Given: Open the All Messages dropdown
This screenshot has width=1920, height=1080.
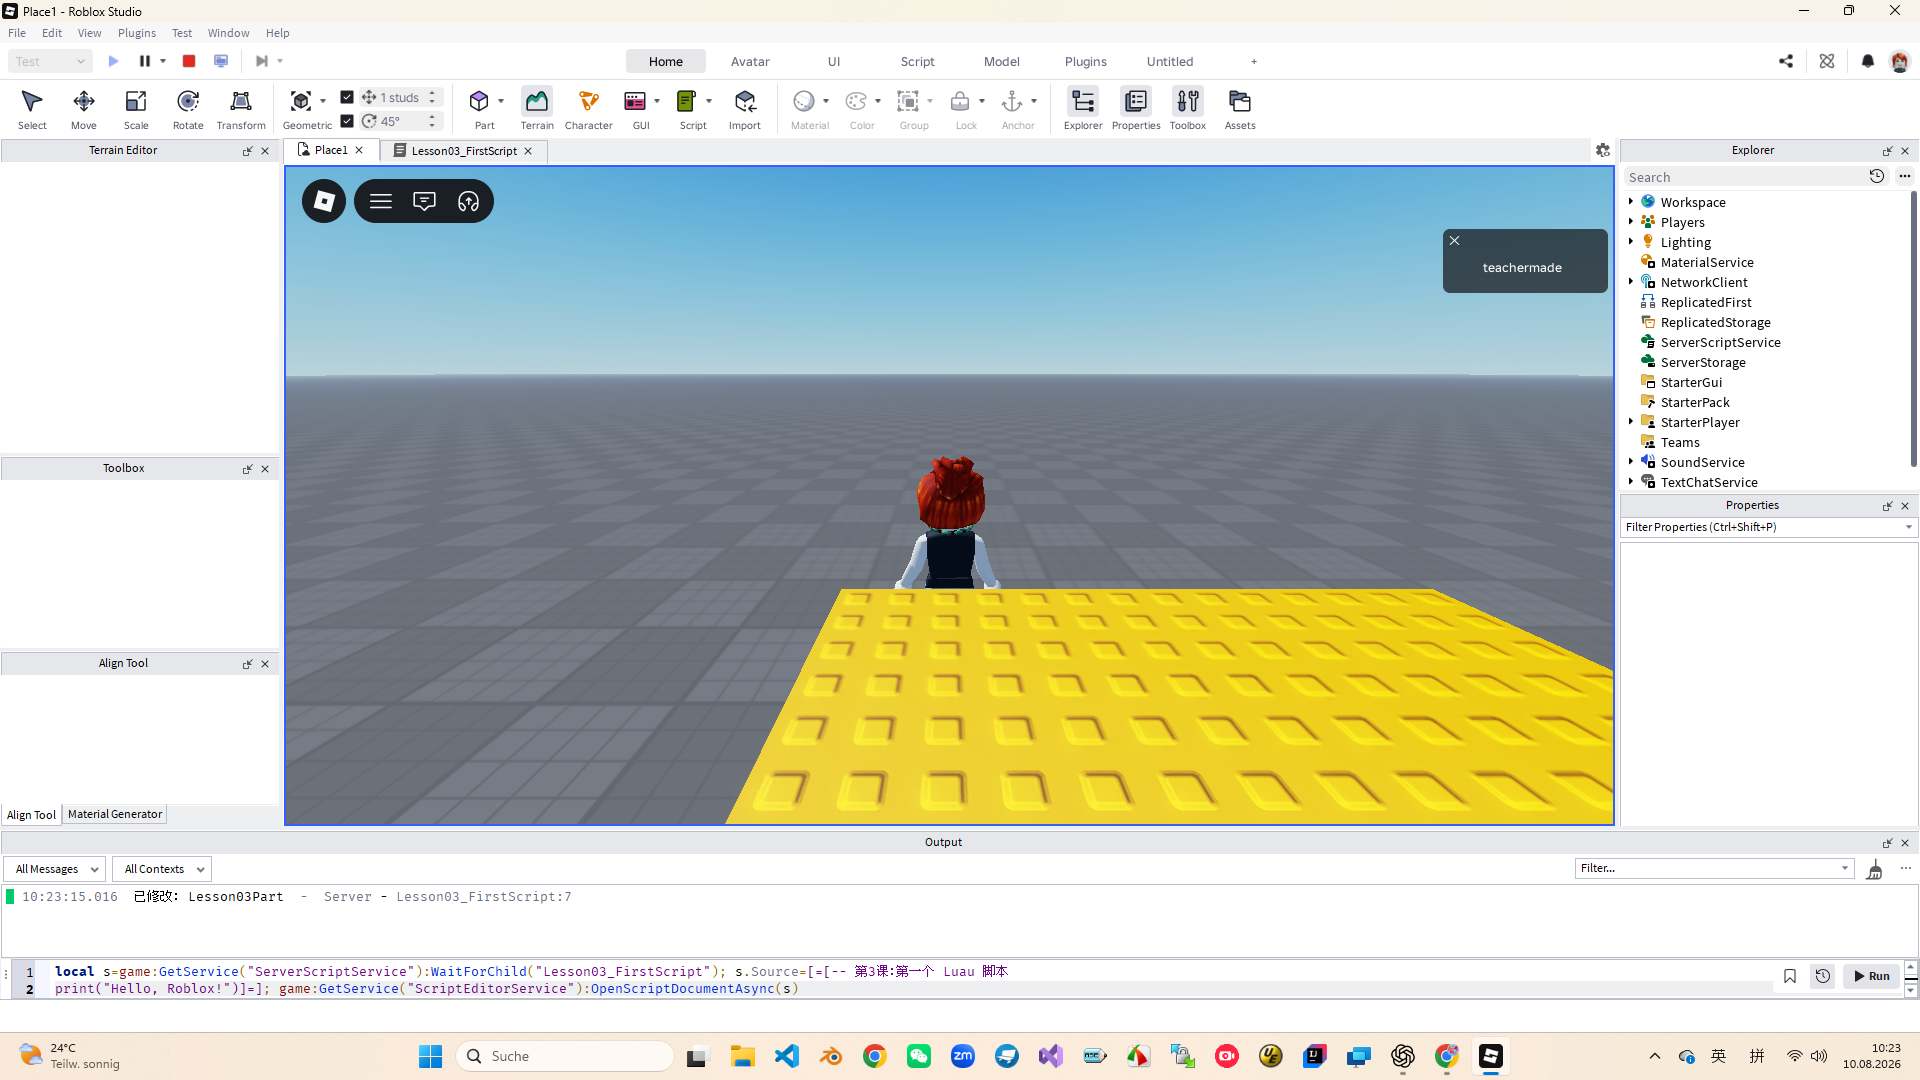Looking at the screenshot, I should point(54,869).
